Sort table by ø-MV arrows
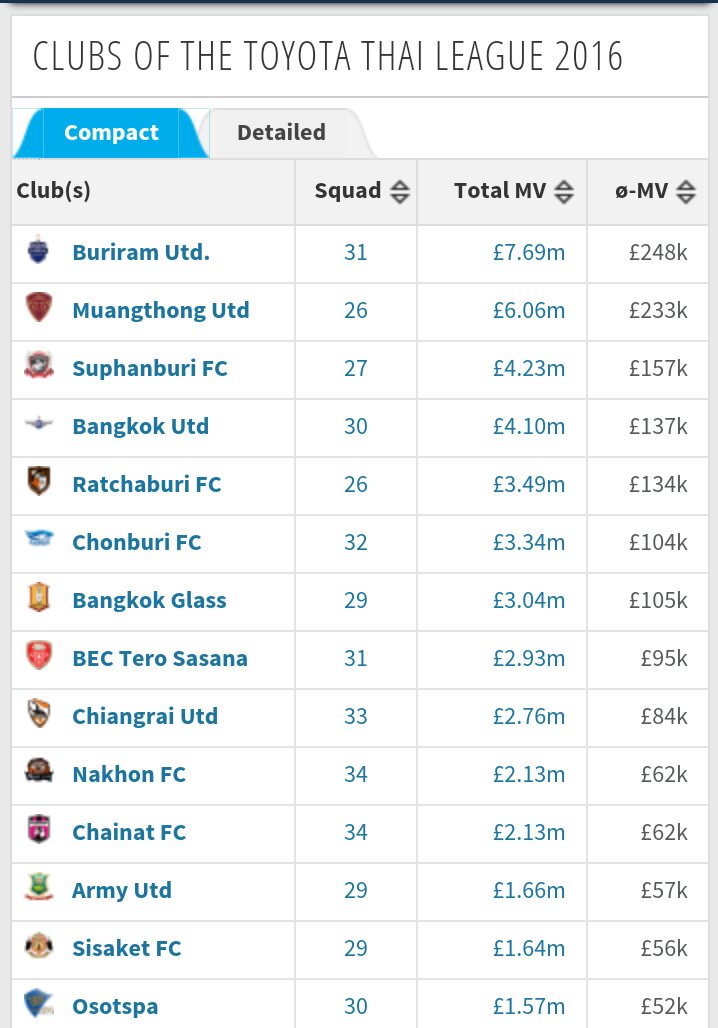Screen dimensions: 718x1028 pyautogui.click(x=686, y=192)
